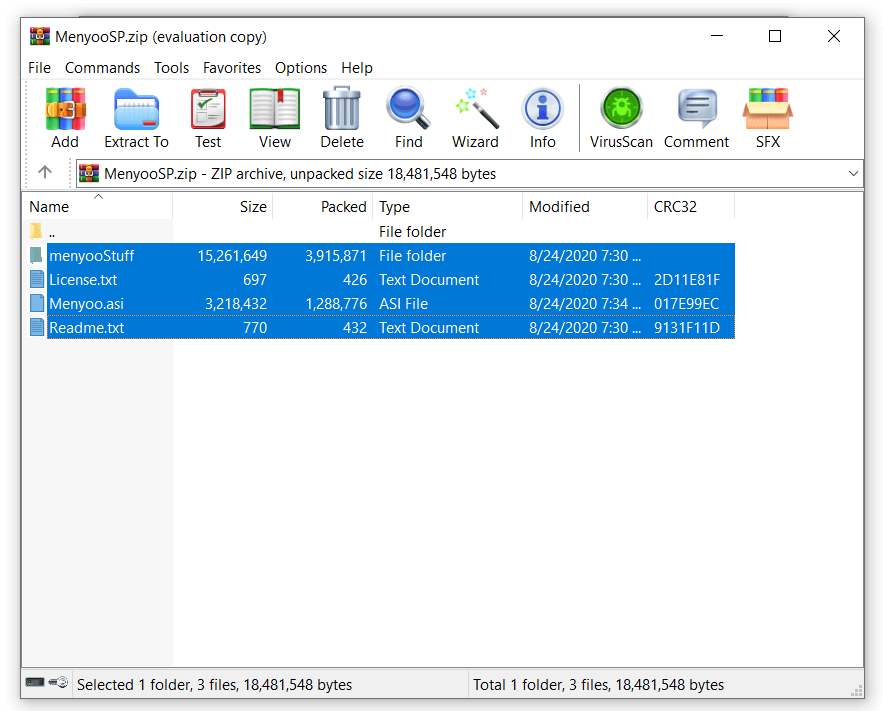Open the Favorites menu

click(231, 68)
